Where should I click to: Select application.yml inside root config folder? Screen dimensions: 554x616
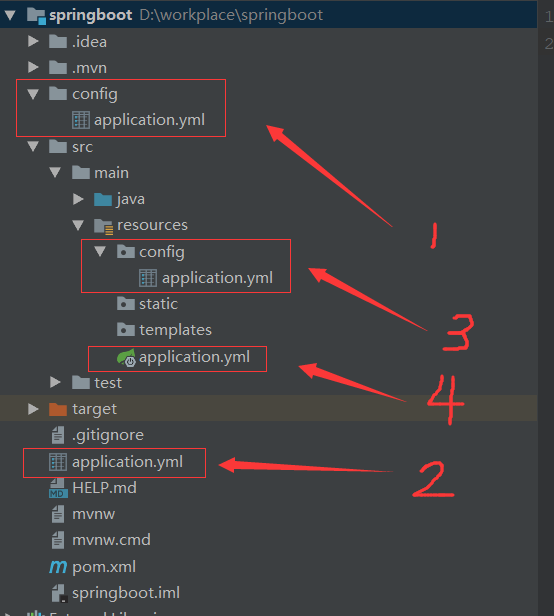(x=149, y=120)
